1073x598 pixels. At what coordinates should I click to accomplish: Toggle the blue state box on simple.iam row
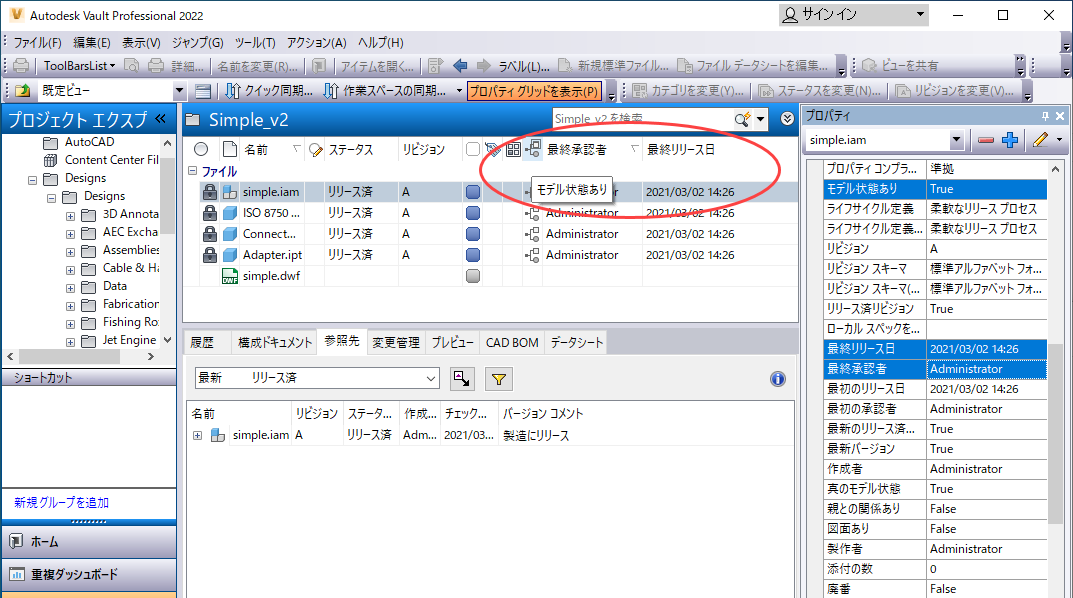coord(472,192)
